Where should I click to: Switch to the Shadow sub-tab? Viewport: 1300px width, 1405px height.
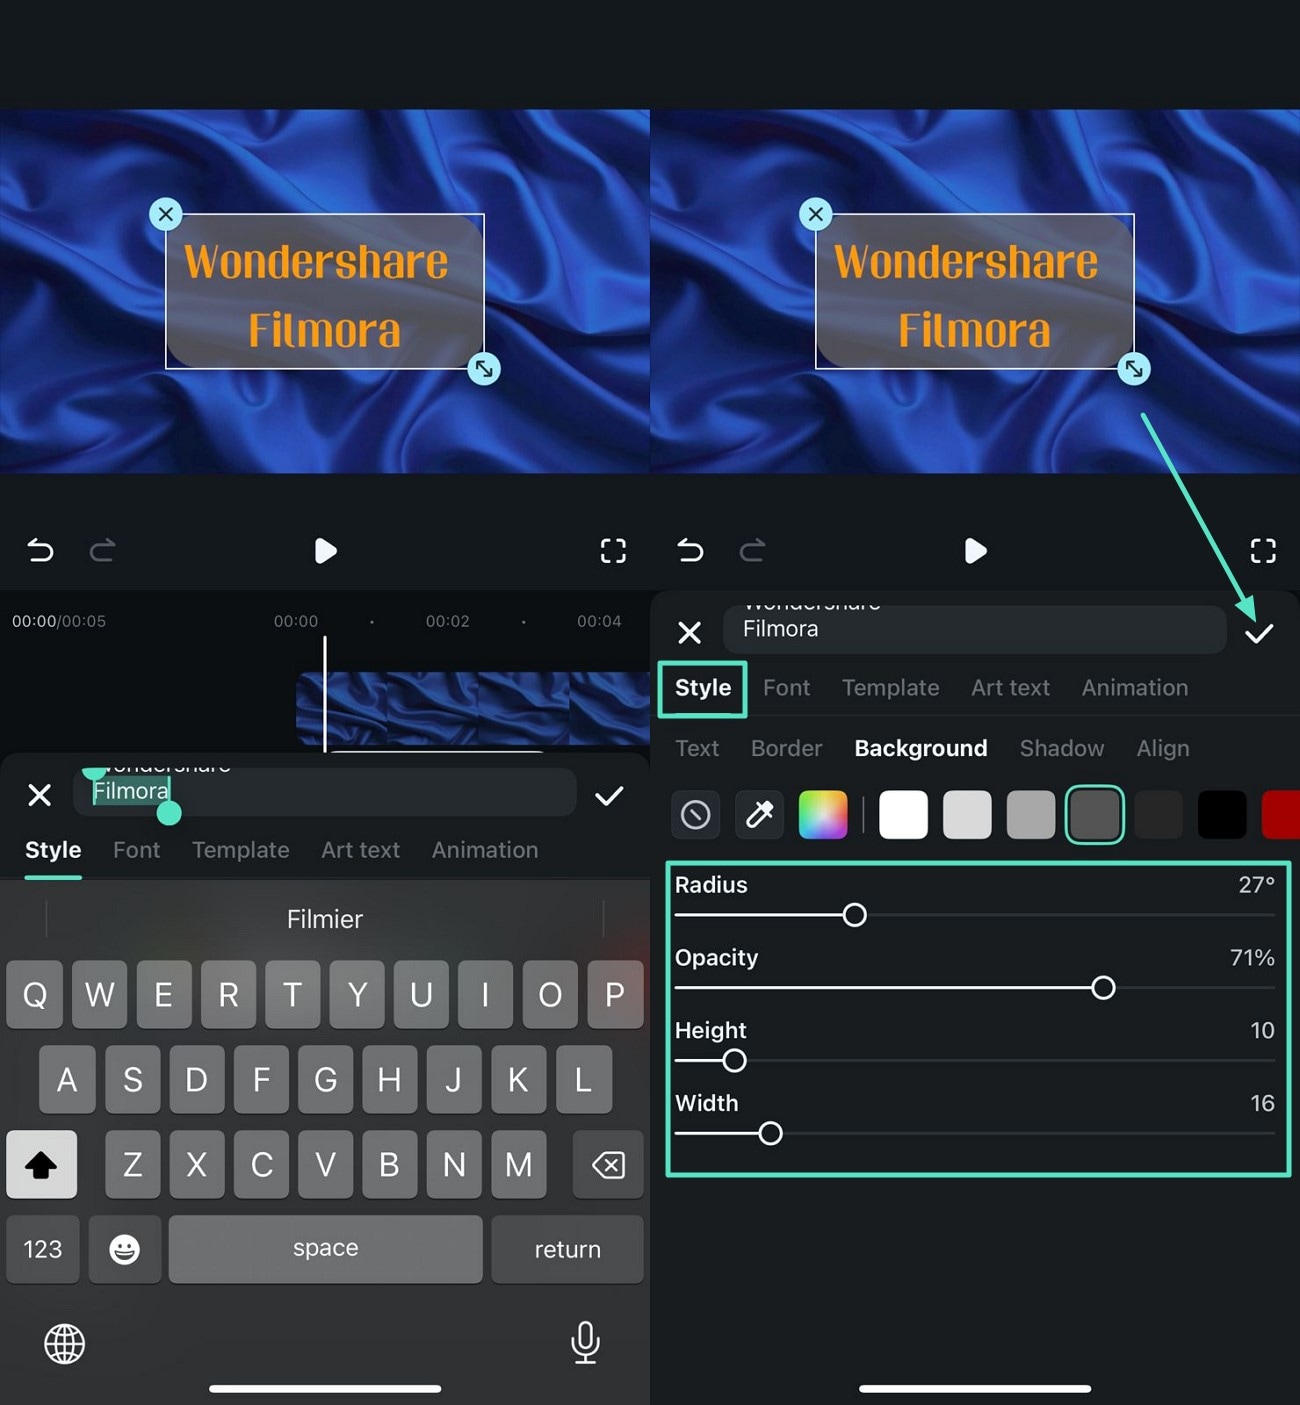1062,748
